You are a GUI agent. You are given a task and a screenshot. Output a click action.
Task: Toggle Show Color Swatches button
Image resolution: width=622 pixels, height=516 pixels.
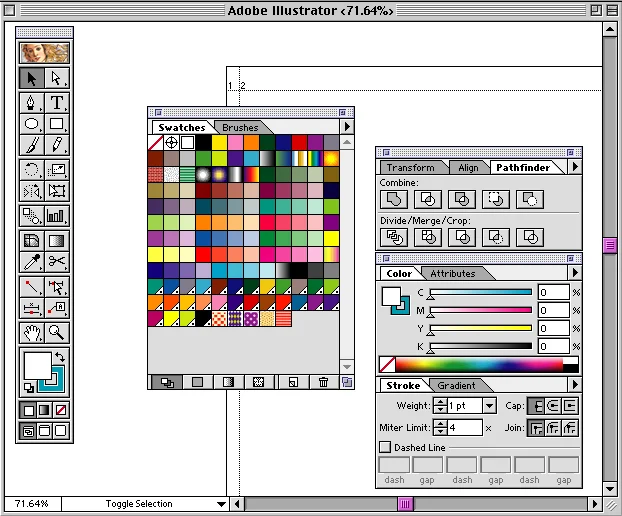[197, 382]
